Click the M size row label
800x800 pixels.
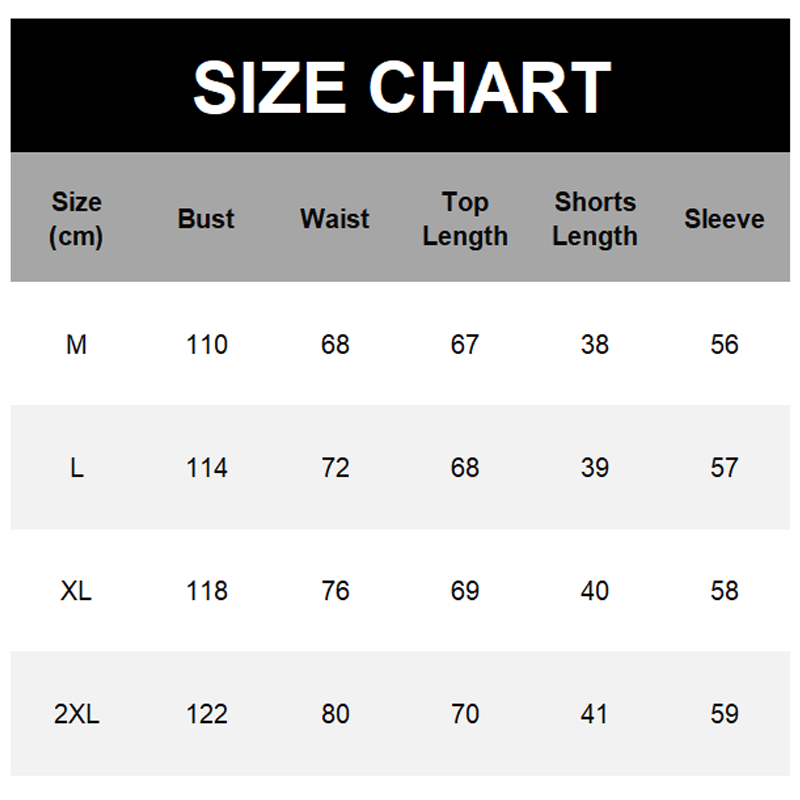[x=77, y=345]
